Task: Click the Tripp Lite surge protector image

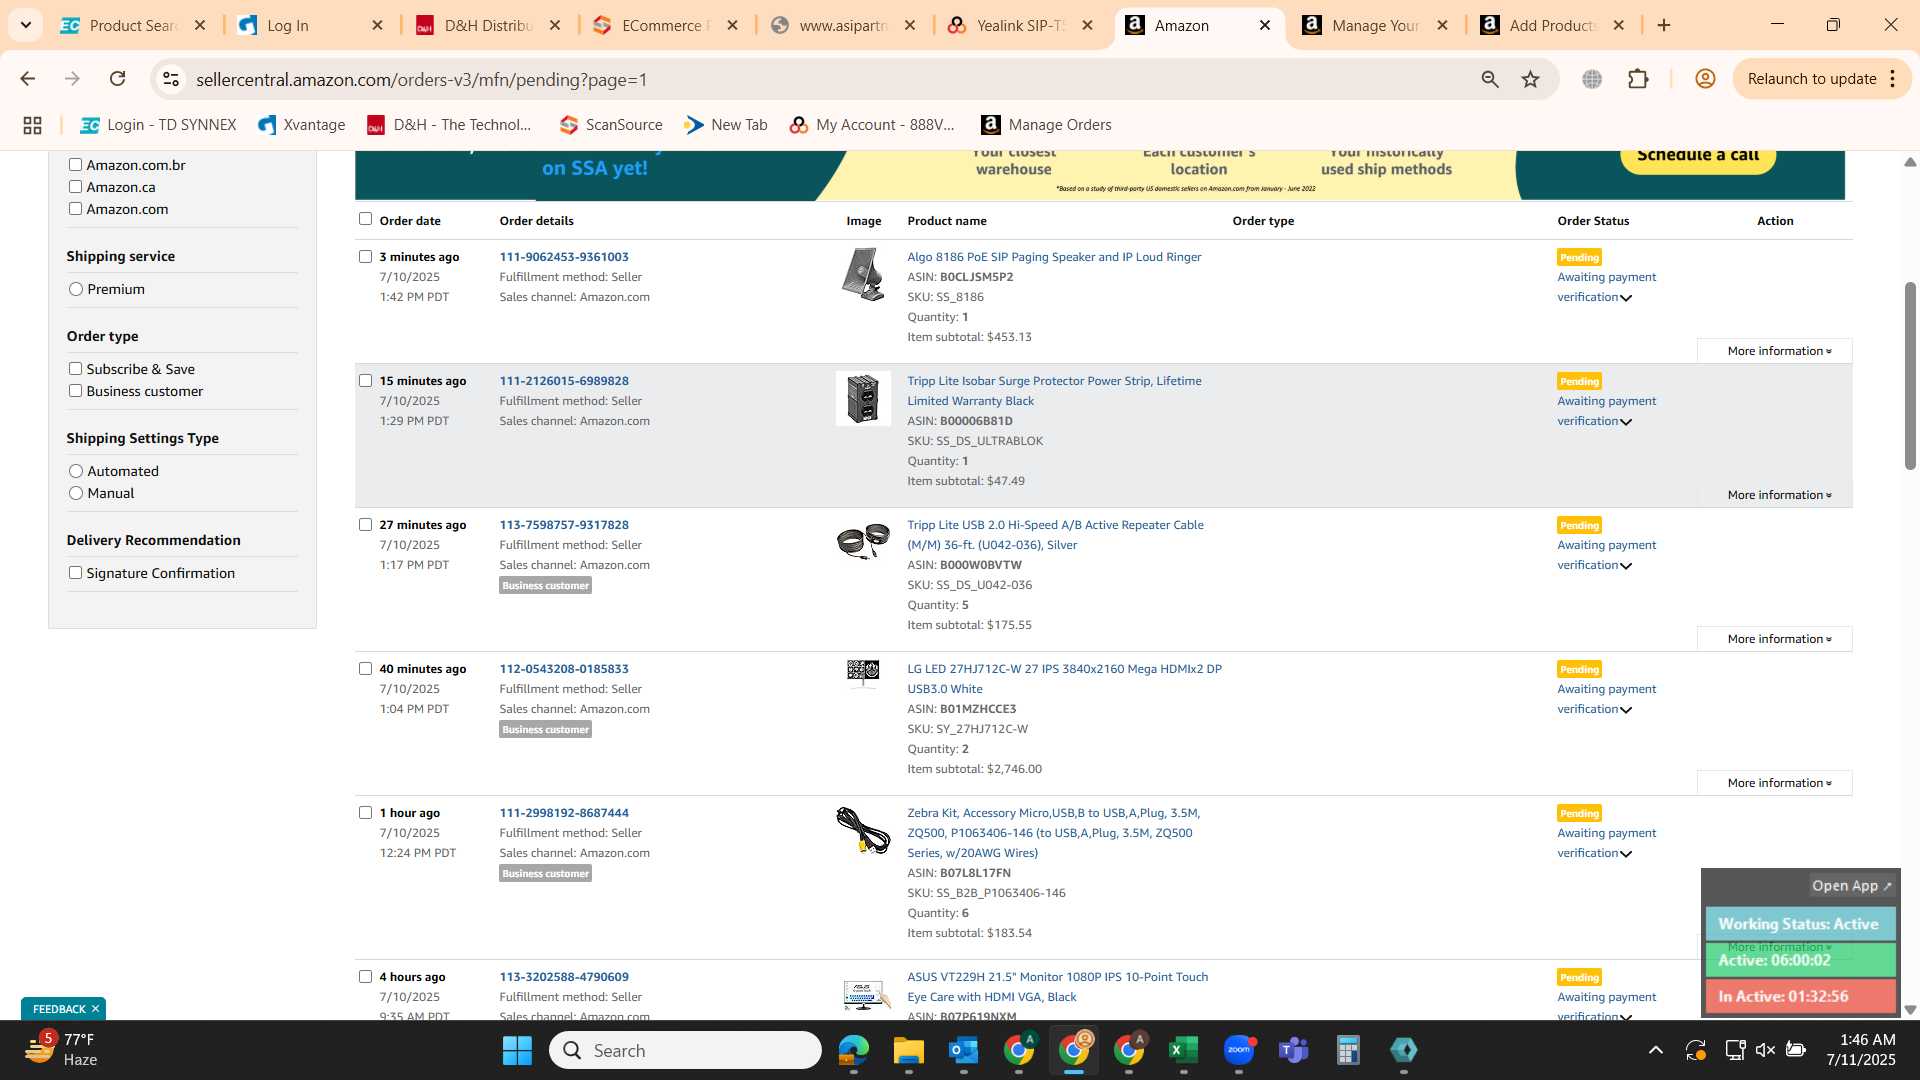Action: click(x=863, y=398)
